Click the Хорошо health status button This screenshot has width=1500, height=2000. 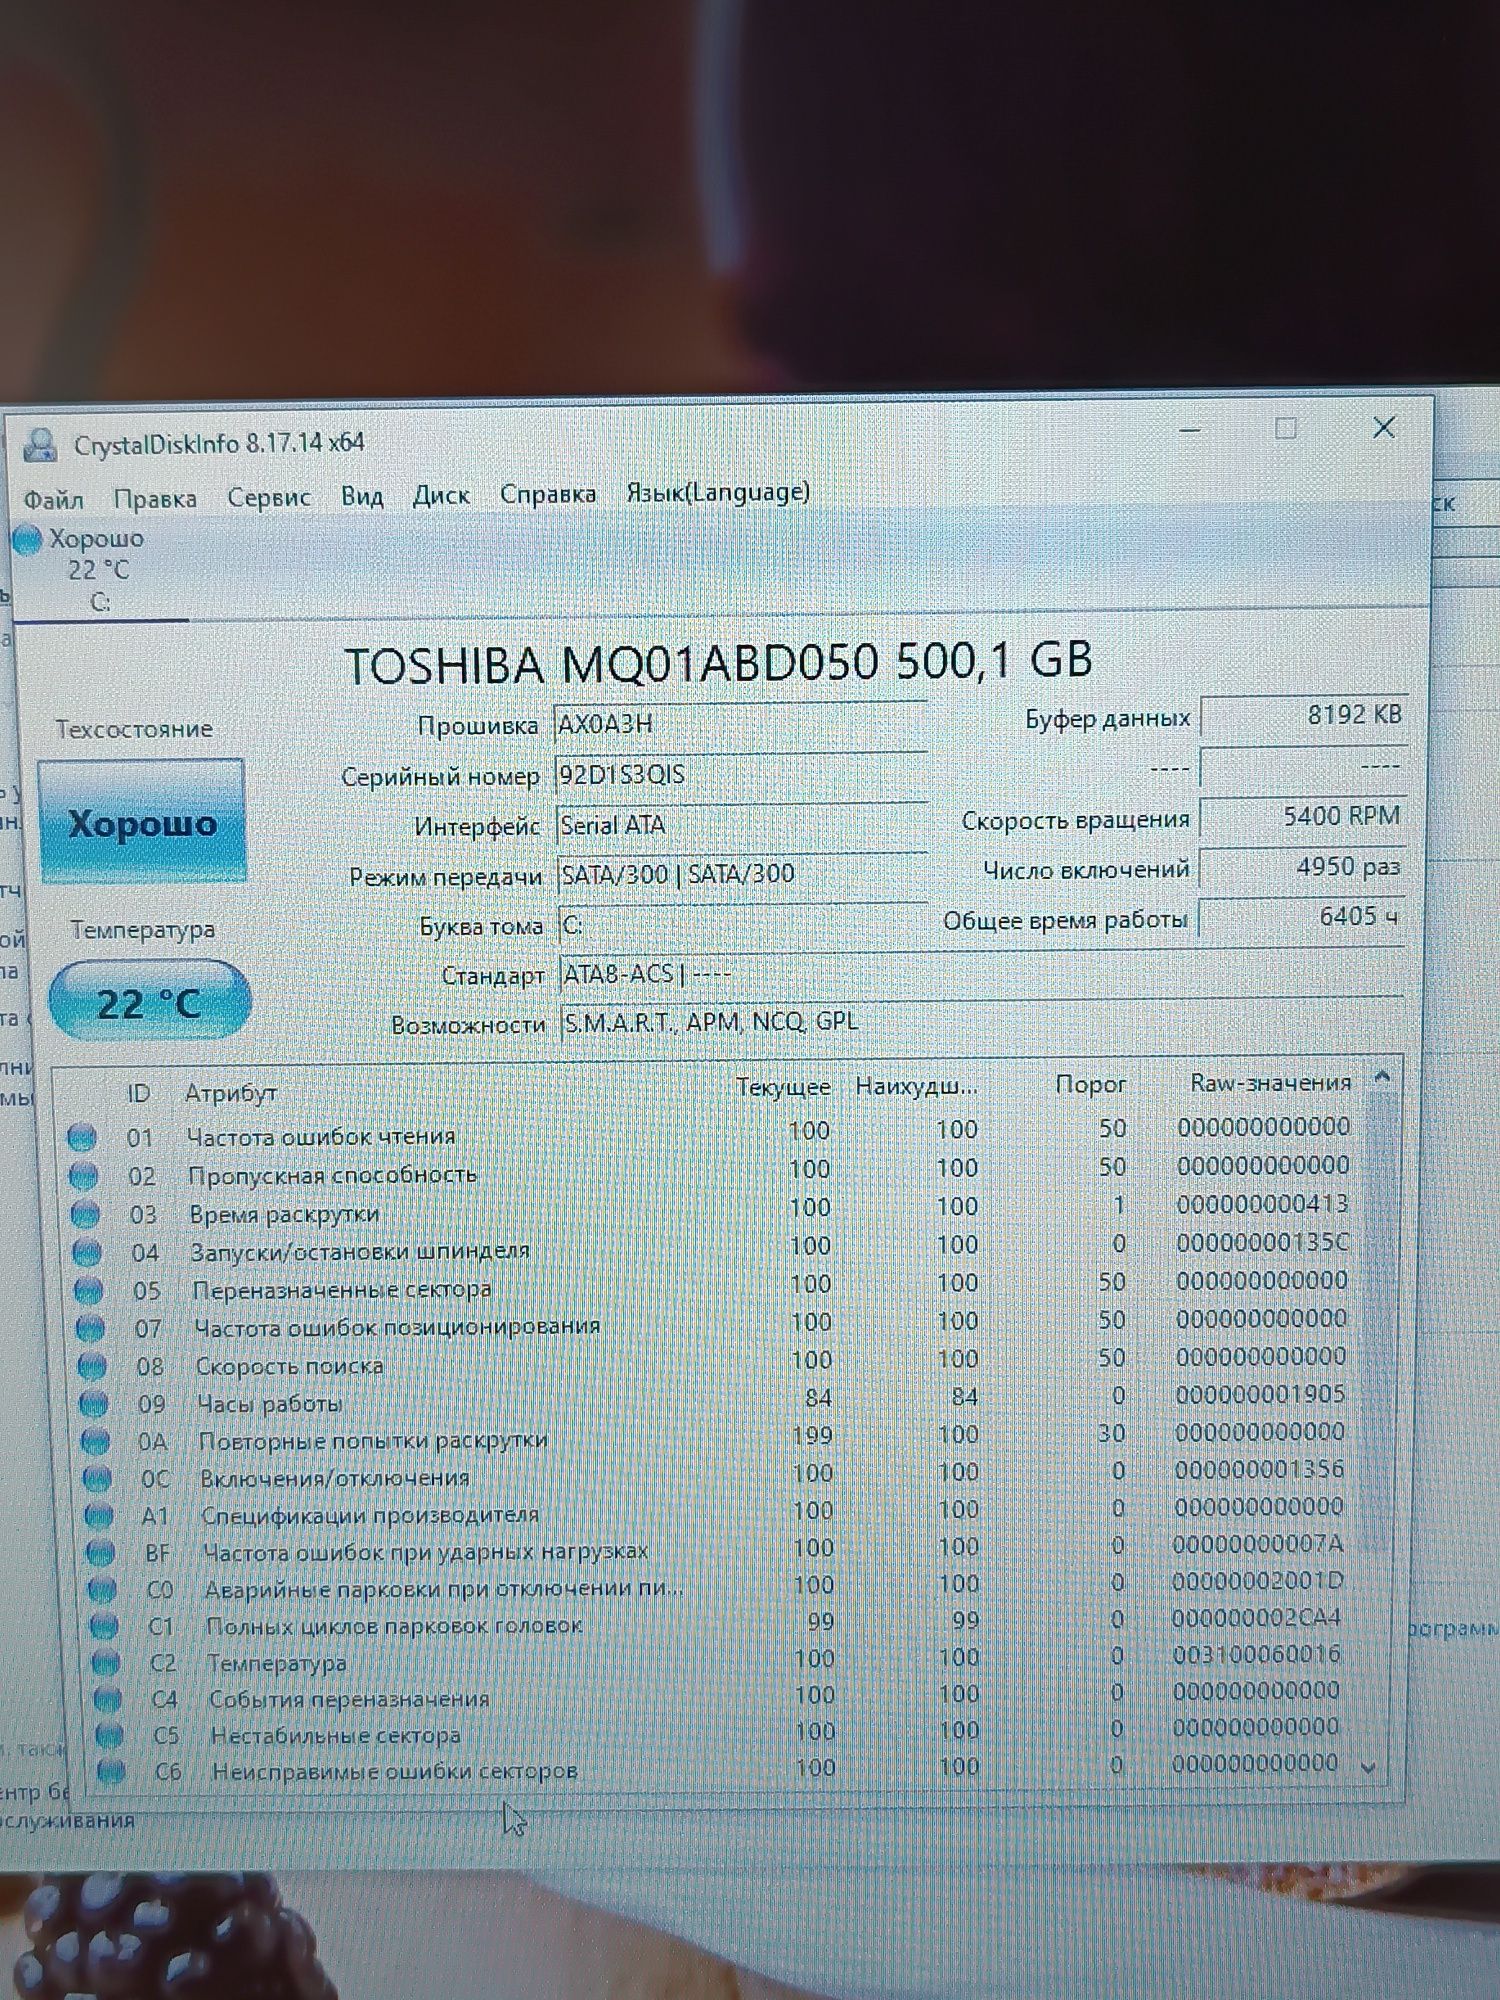[142, 822]
